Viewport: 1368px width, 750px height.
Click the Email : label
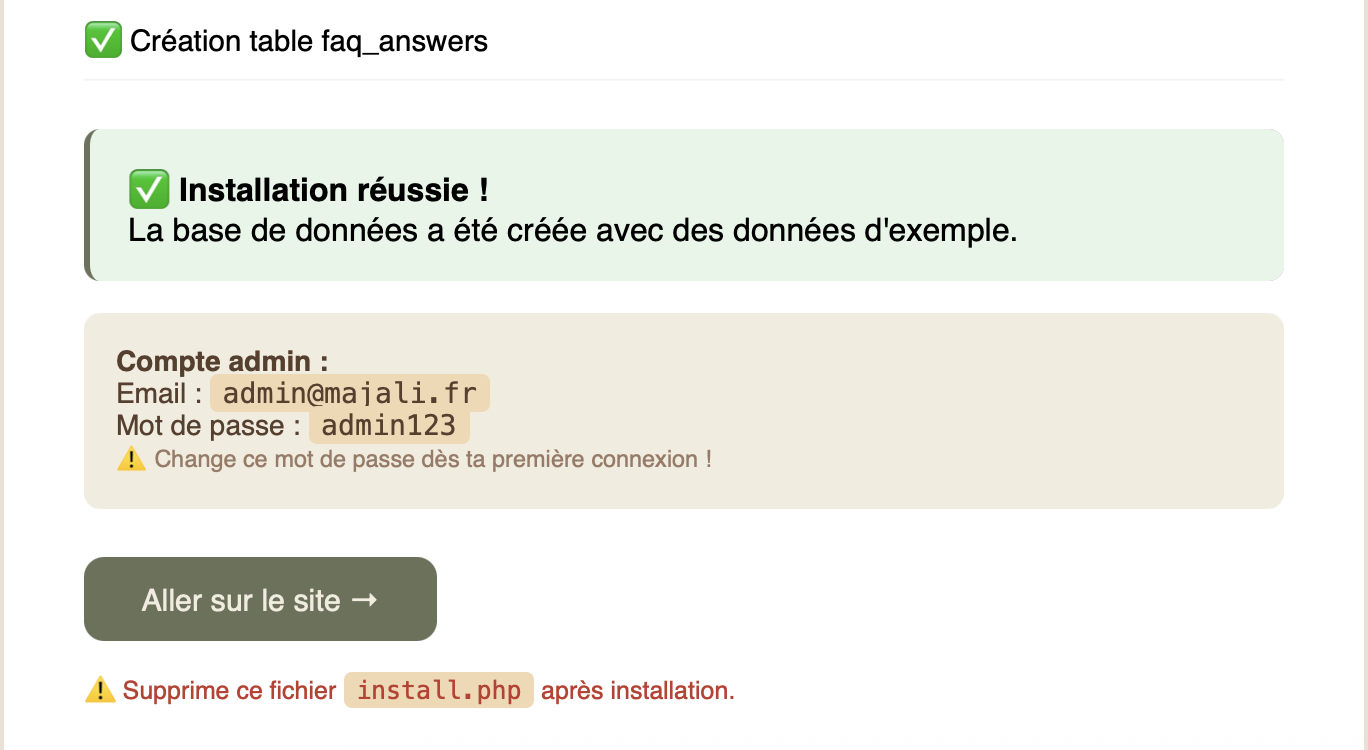tap(160, 393)
